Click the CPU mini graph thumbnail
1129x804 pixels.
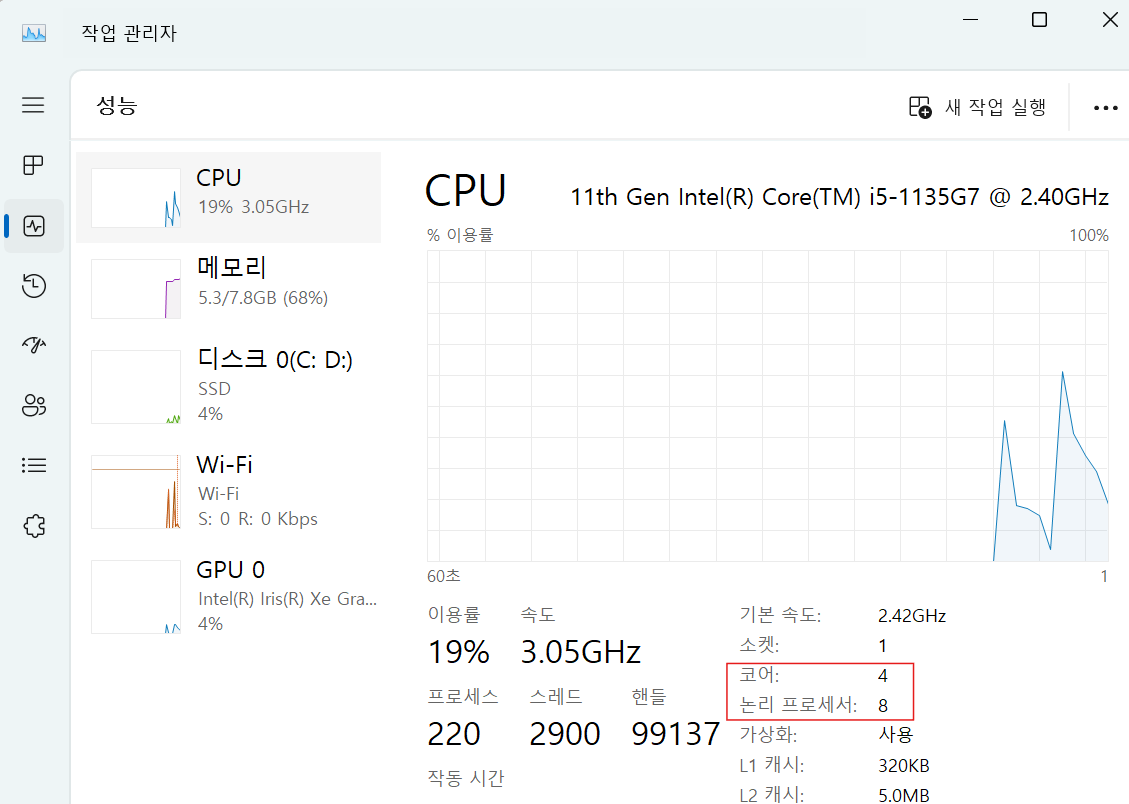tap(135, 198)
